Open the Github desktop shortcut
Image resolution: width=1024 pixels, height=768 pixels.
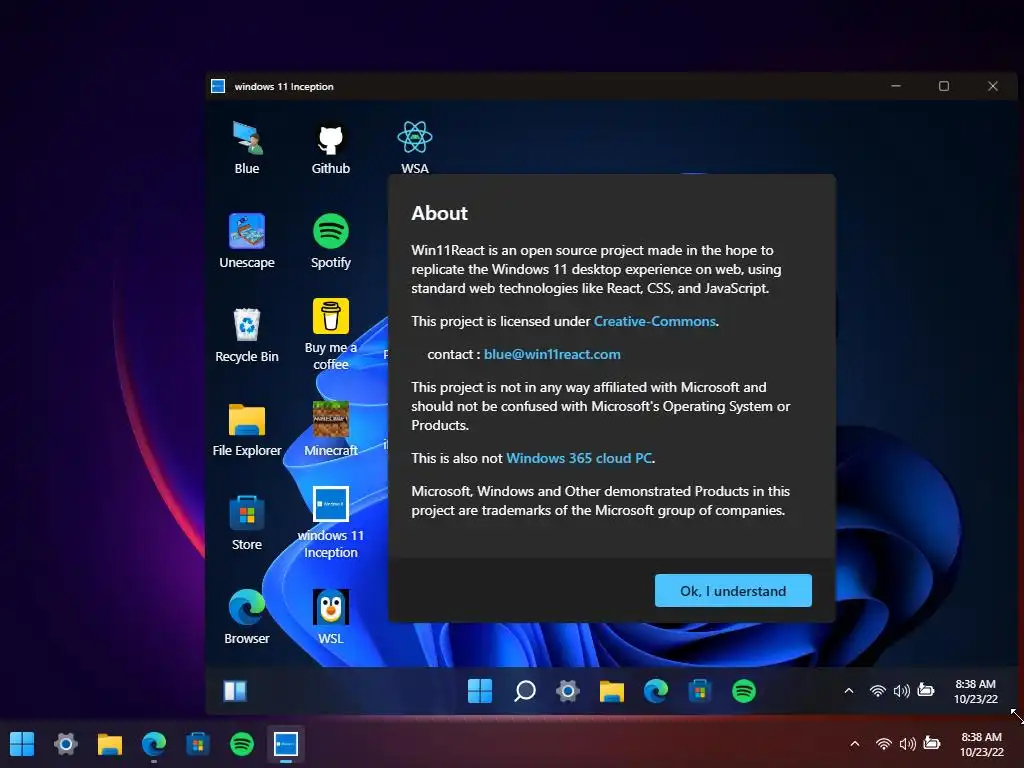(x=330, y=148)
